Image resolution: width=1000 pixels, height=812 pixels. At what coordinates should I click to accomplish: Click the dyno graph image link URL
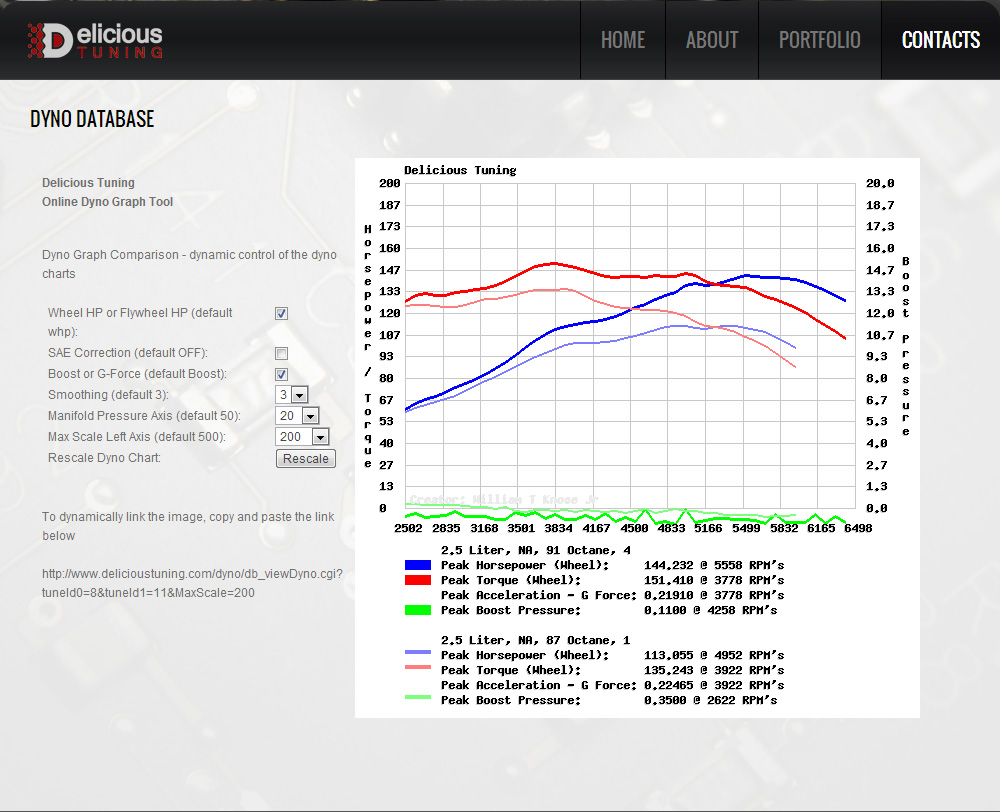192,583
